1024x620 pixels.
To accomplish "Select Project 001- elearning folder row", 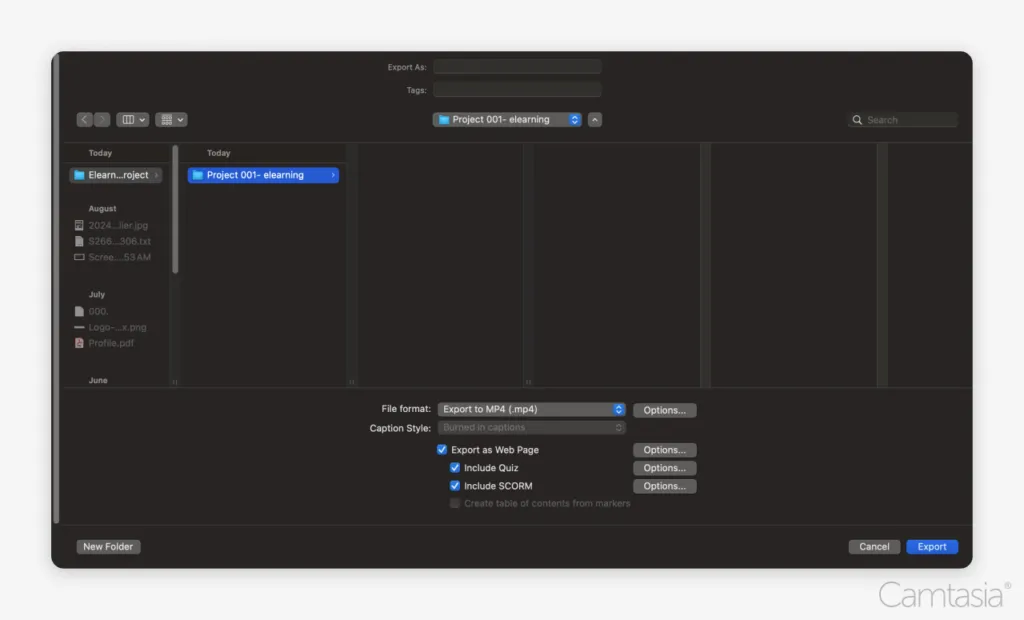I will coord(263,175).
